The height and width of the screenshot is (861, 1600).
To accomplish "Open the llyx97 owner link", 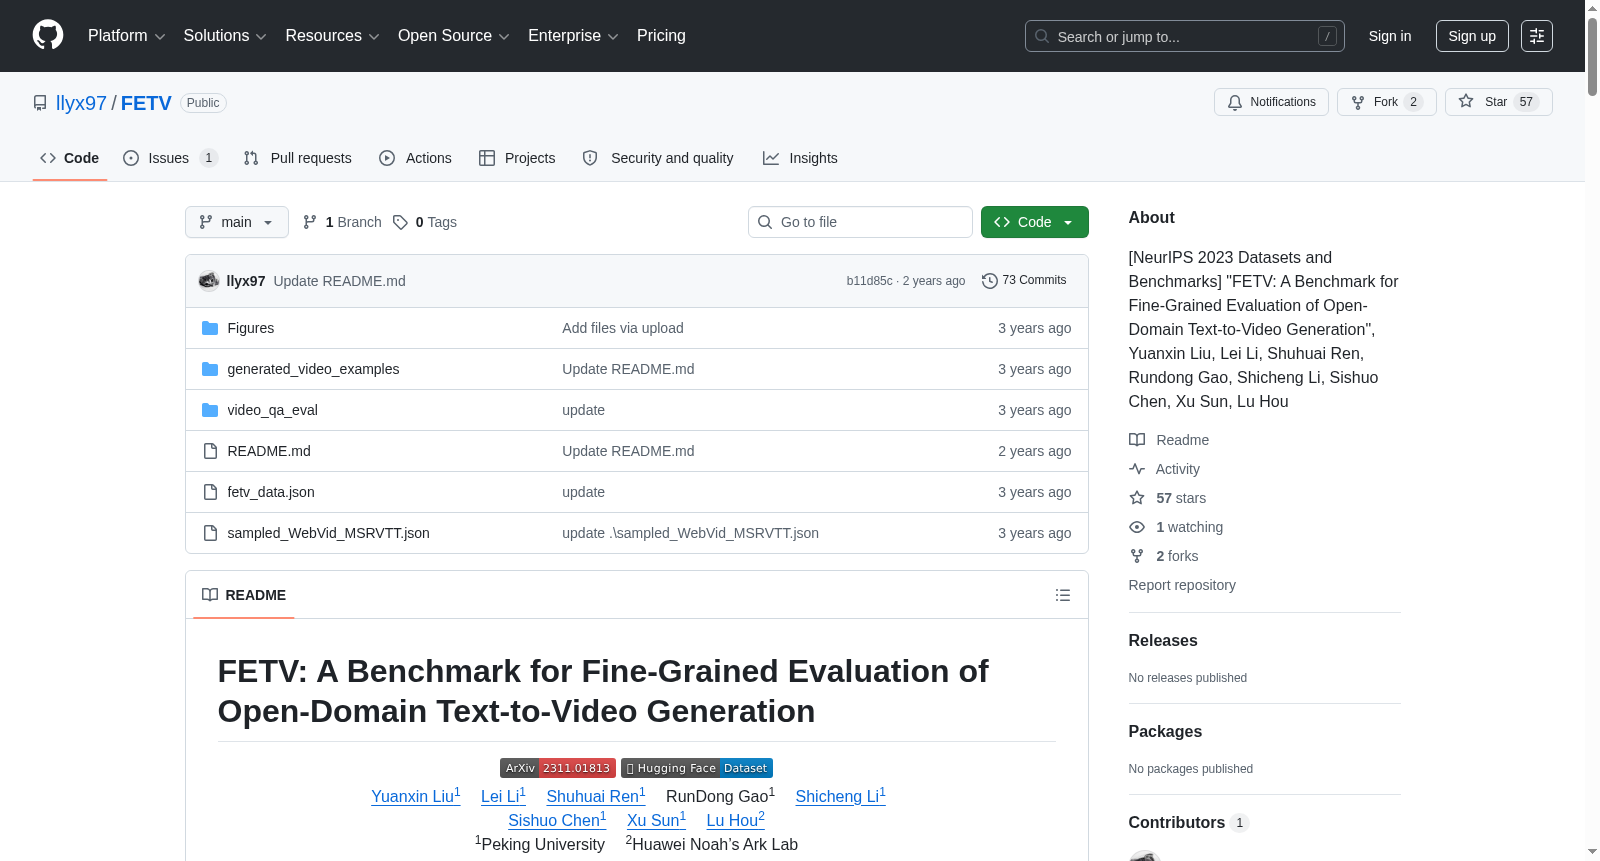I will [81, 103].
